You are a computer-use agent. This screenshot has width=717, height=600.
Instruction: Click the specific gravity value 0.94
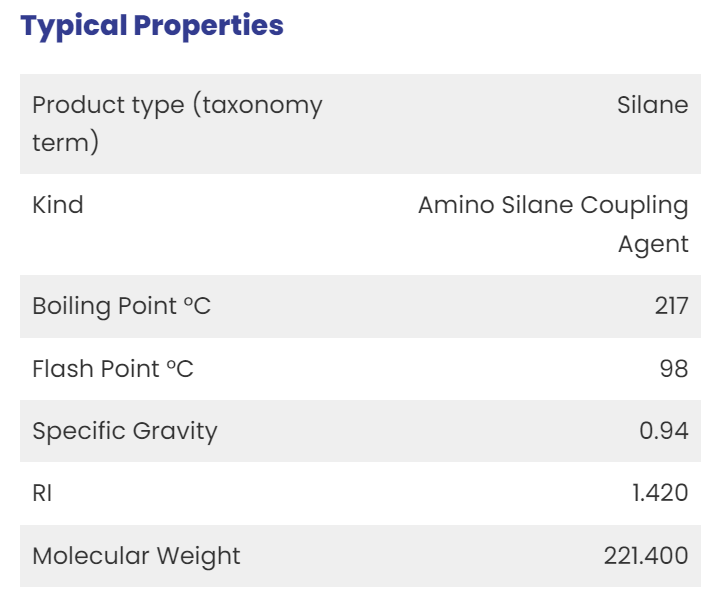(x=663, y=431)
